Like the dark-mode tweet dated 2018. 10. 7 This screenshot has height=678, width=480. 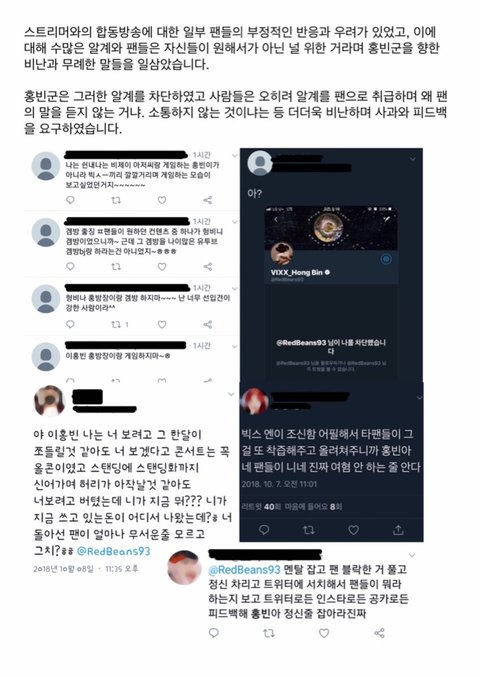354,530
